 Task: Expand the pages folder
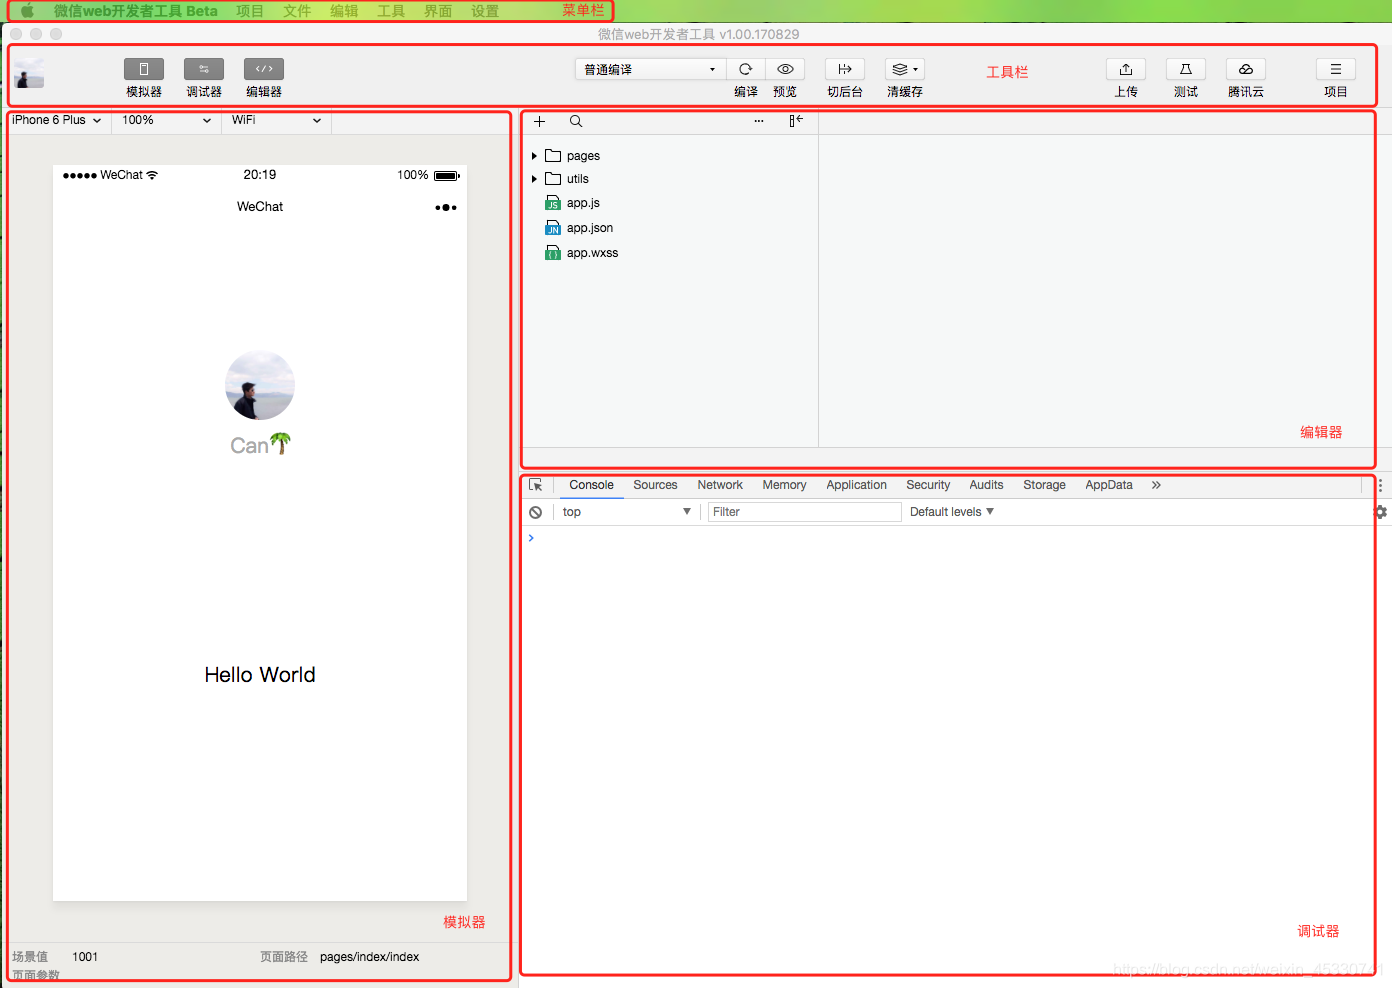coord(534,156)
